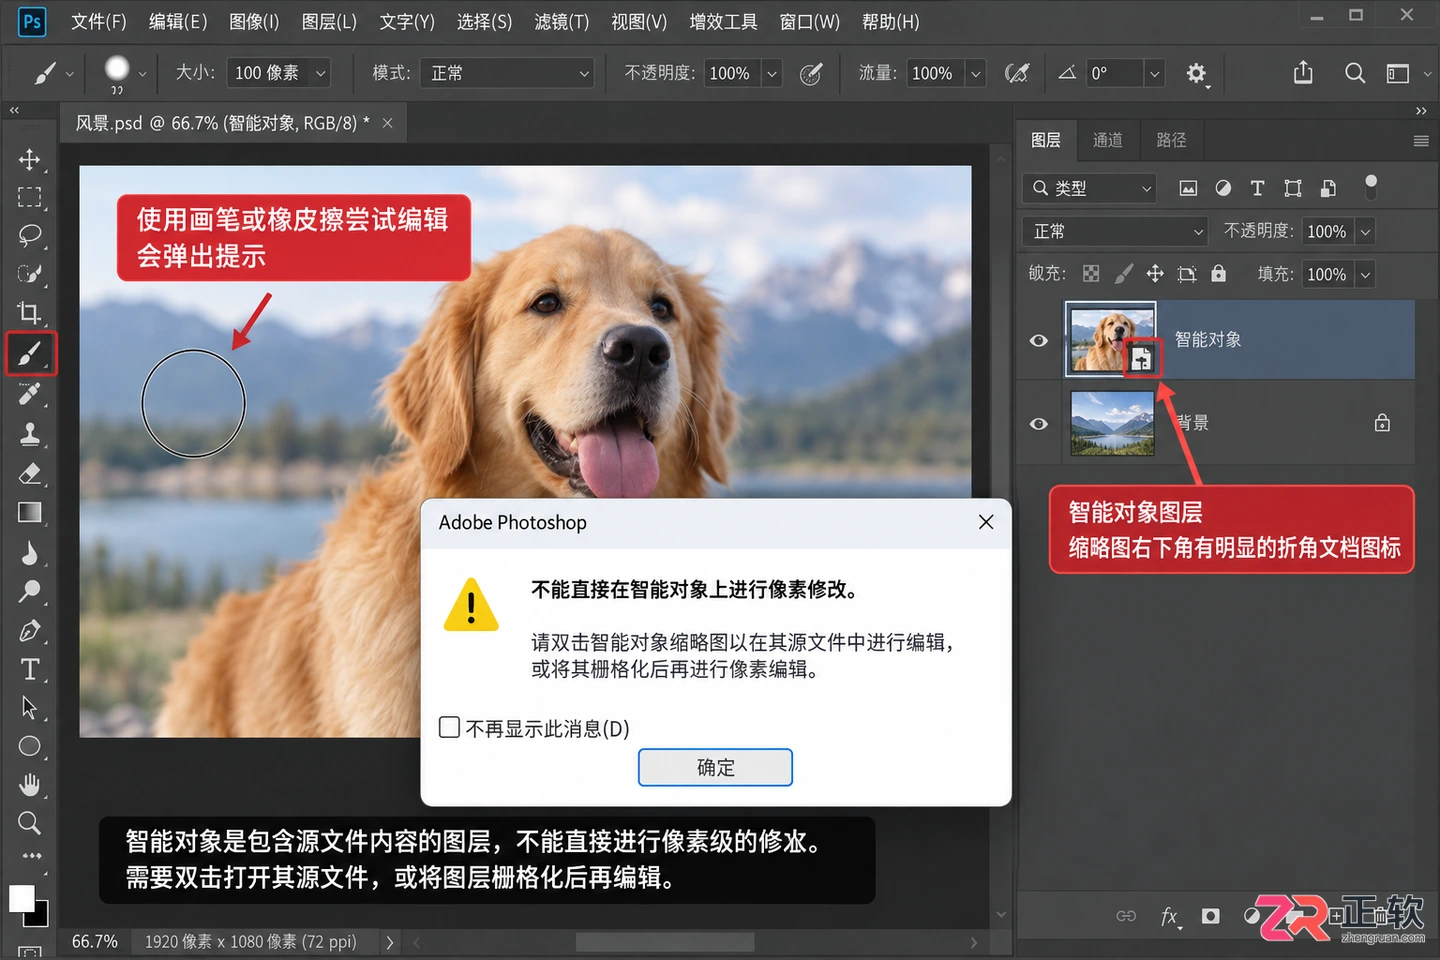The height and width of the screenshot is (960, 1440).
Task: Select the Move tool
Action: tap(30, 160)
